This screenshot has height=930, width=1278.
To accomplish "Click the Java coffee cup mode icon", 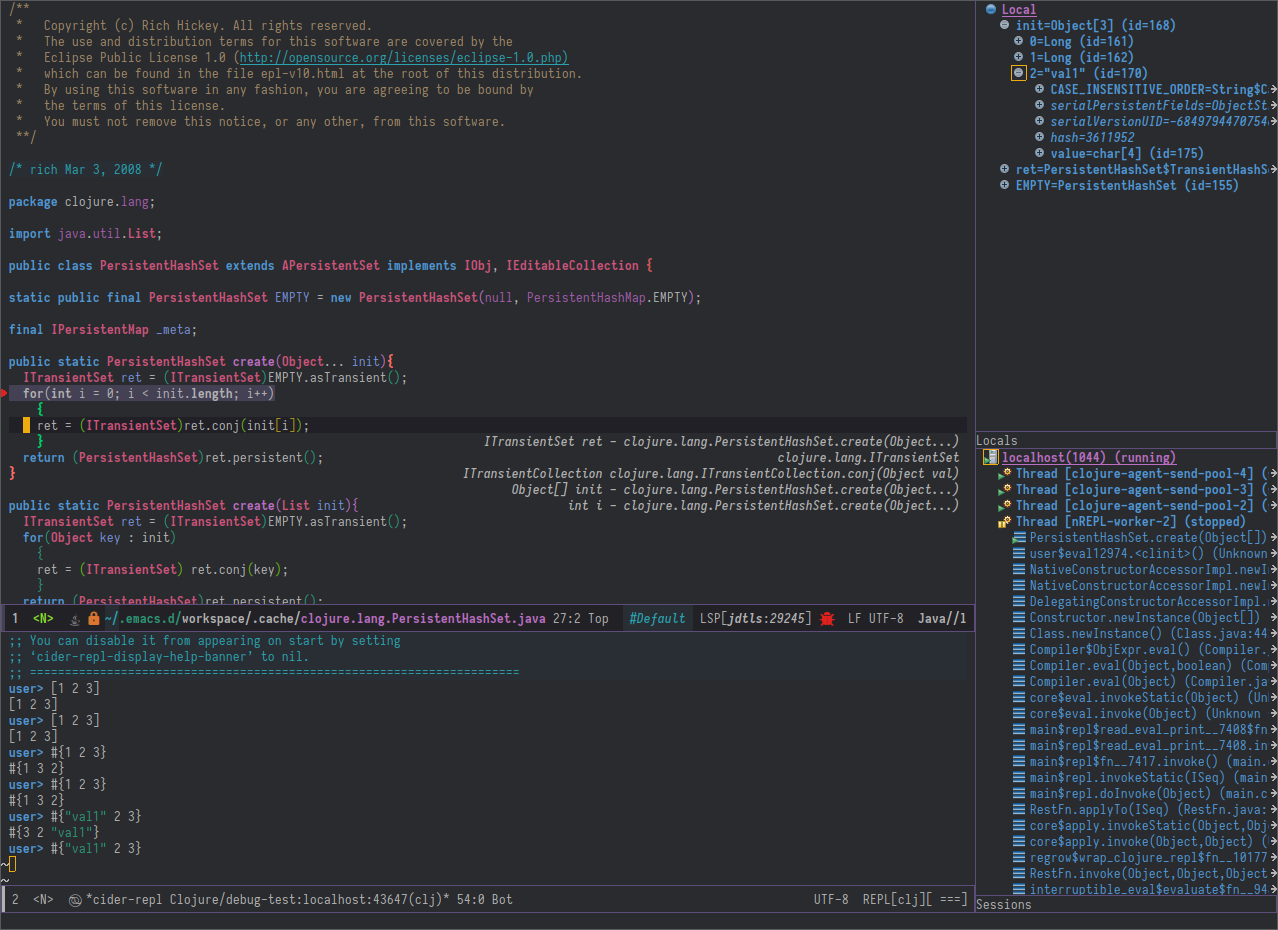I will [x=75, y=618].
